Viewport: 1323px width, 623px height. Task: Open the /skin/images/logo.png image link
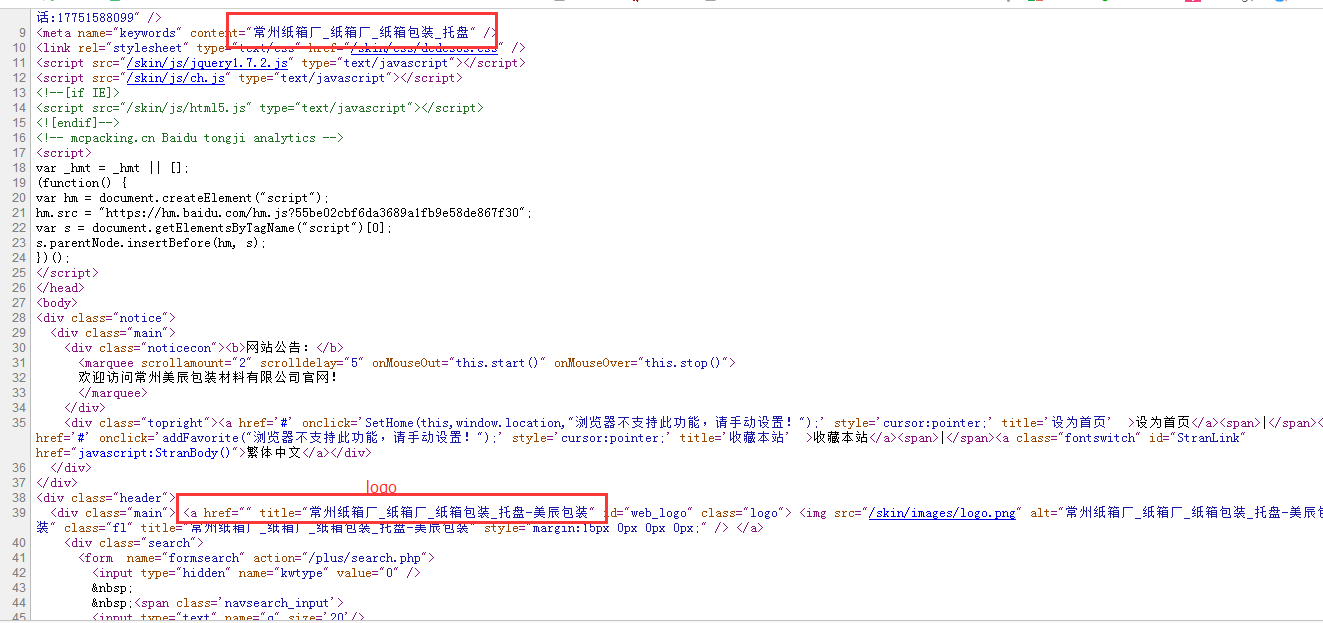tap(943, 512)
